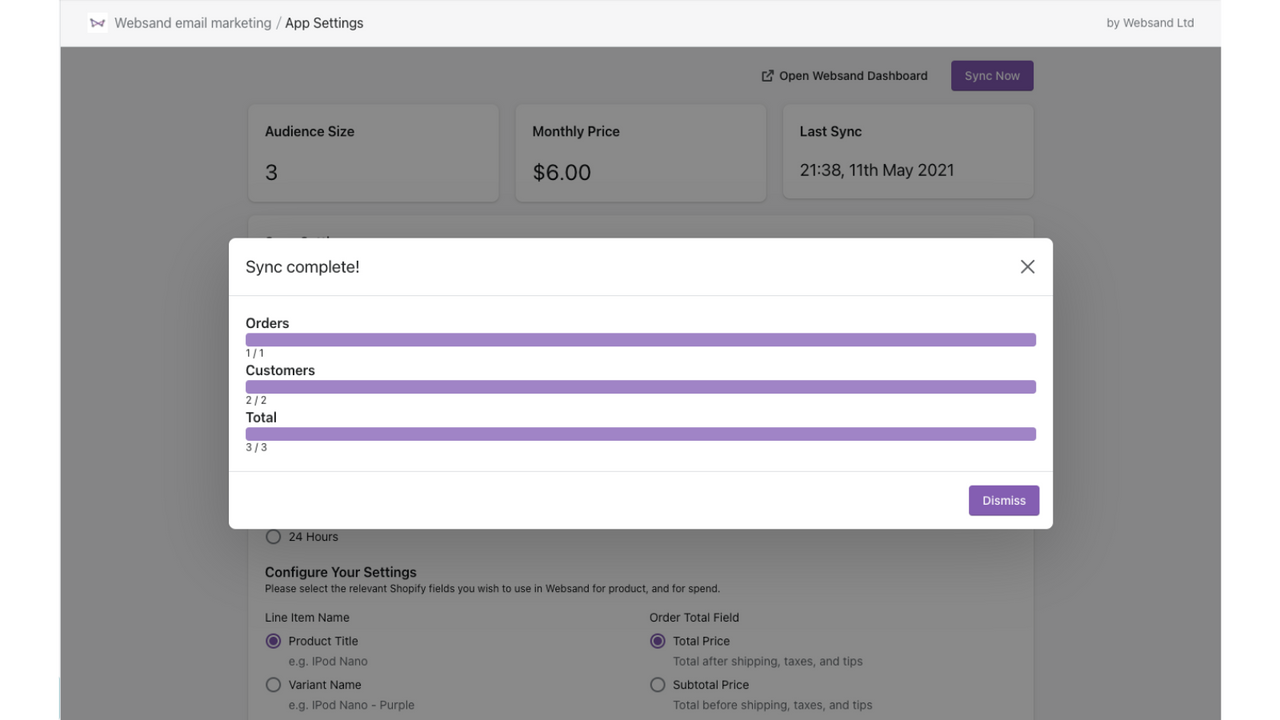Open the Websand Dashboard
1280x720 pixels.
point(852,75)
